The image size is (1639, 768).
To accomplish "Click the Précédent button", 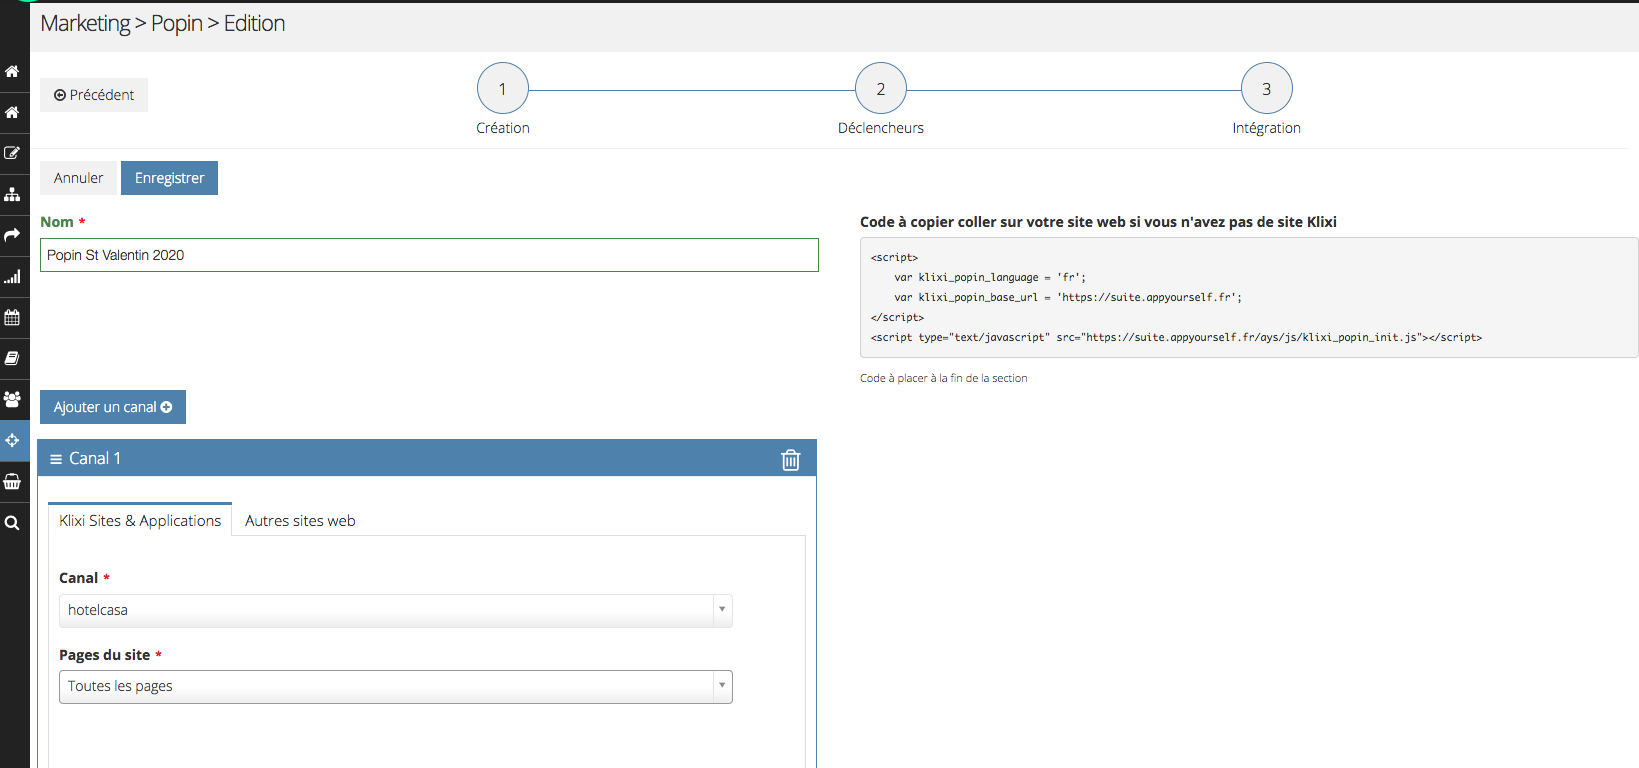I will pos(94,95).
